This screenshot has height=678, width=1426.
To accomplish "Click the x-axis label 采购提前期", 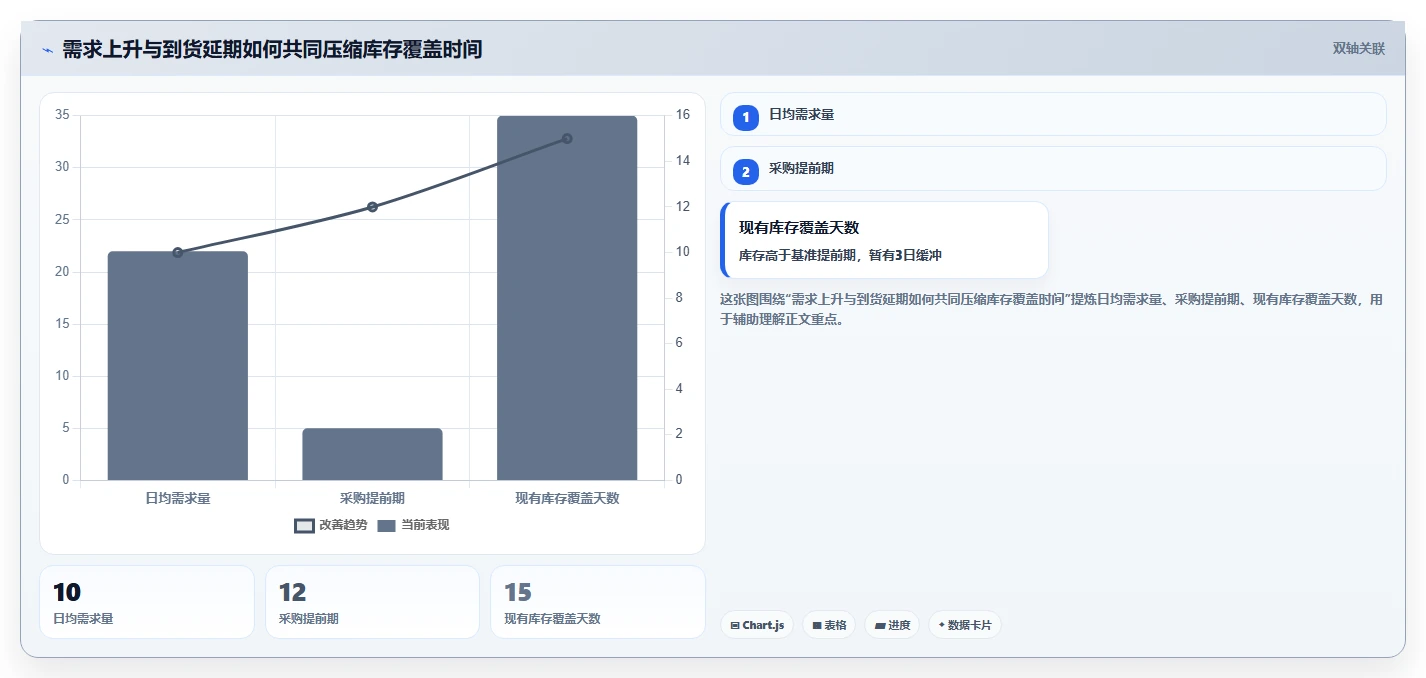I will click(x=372, y=498).
